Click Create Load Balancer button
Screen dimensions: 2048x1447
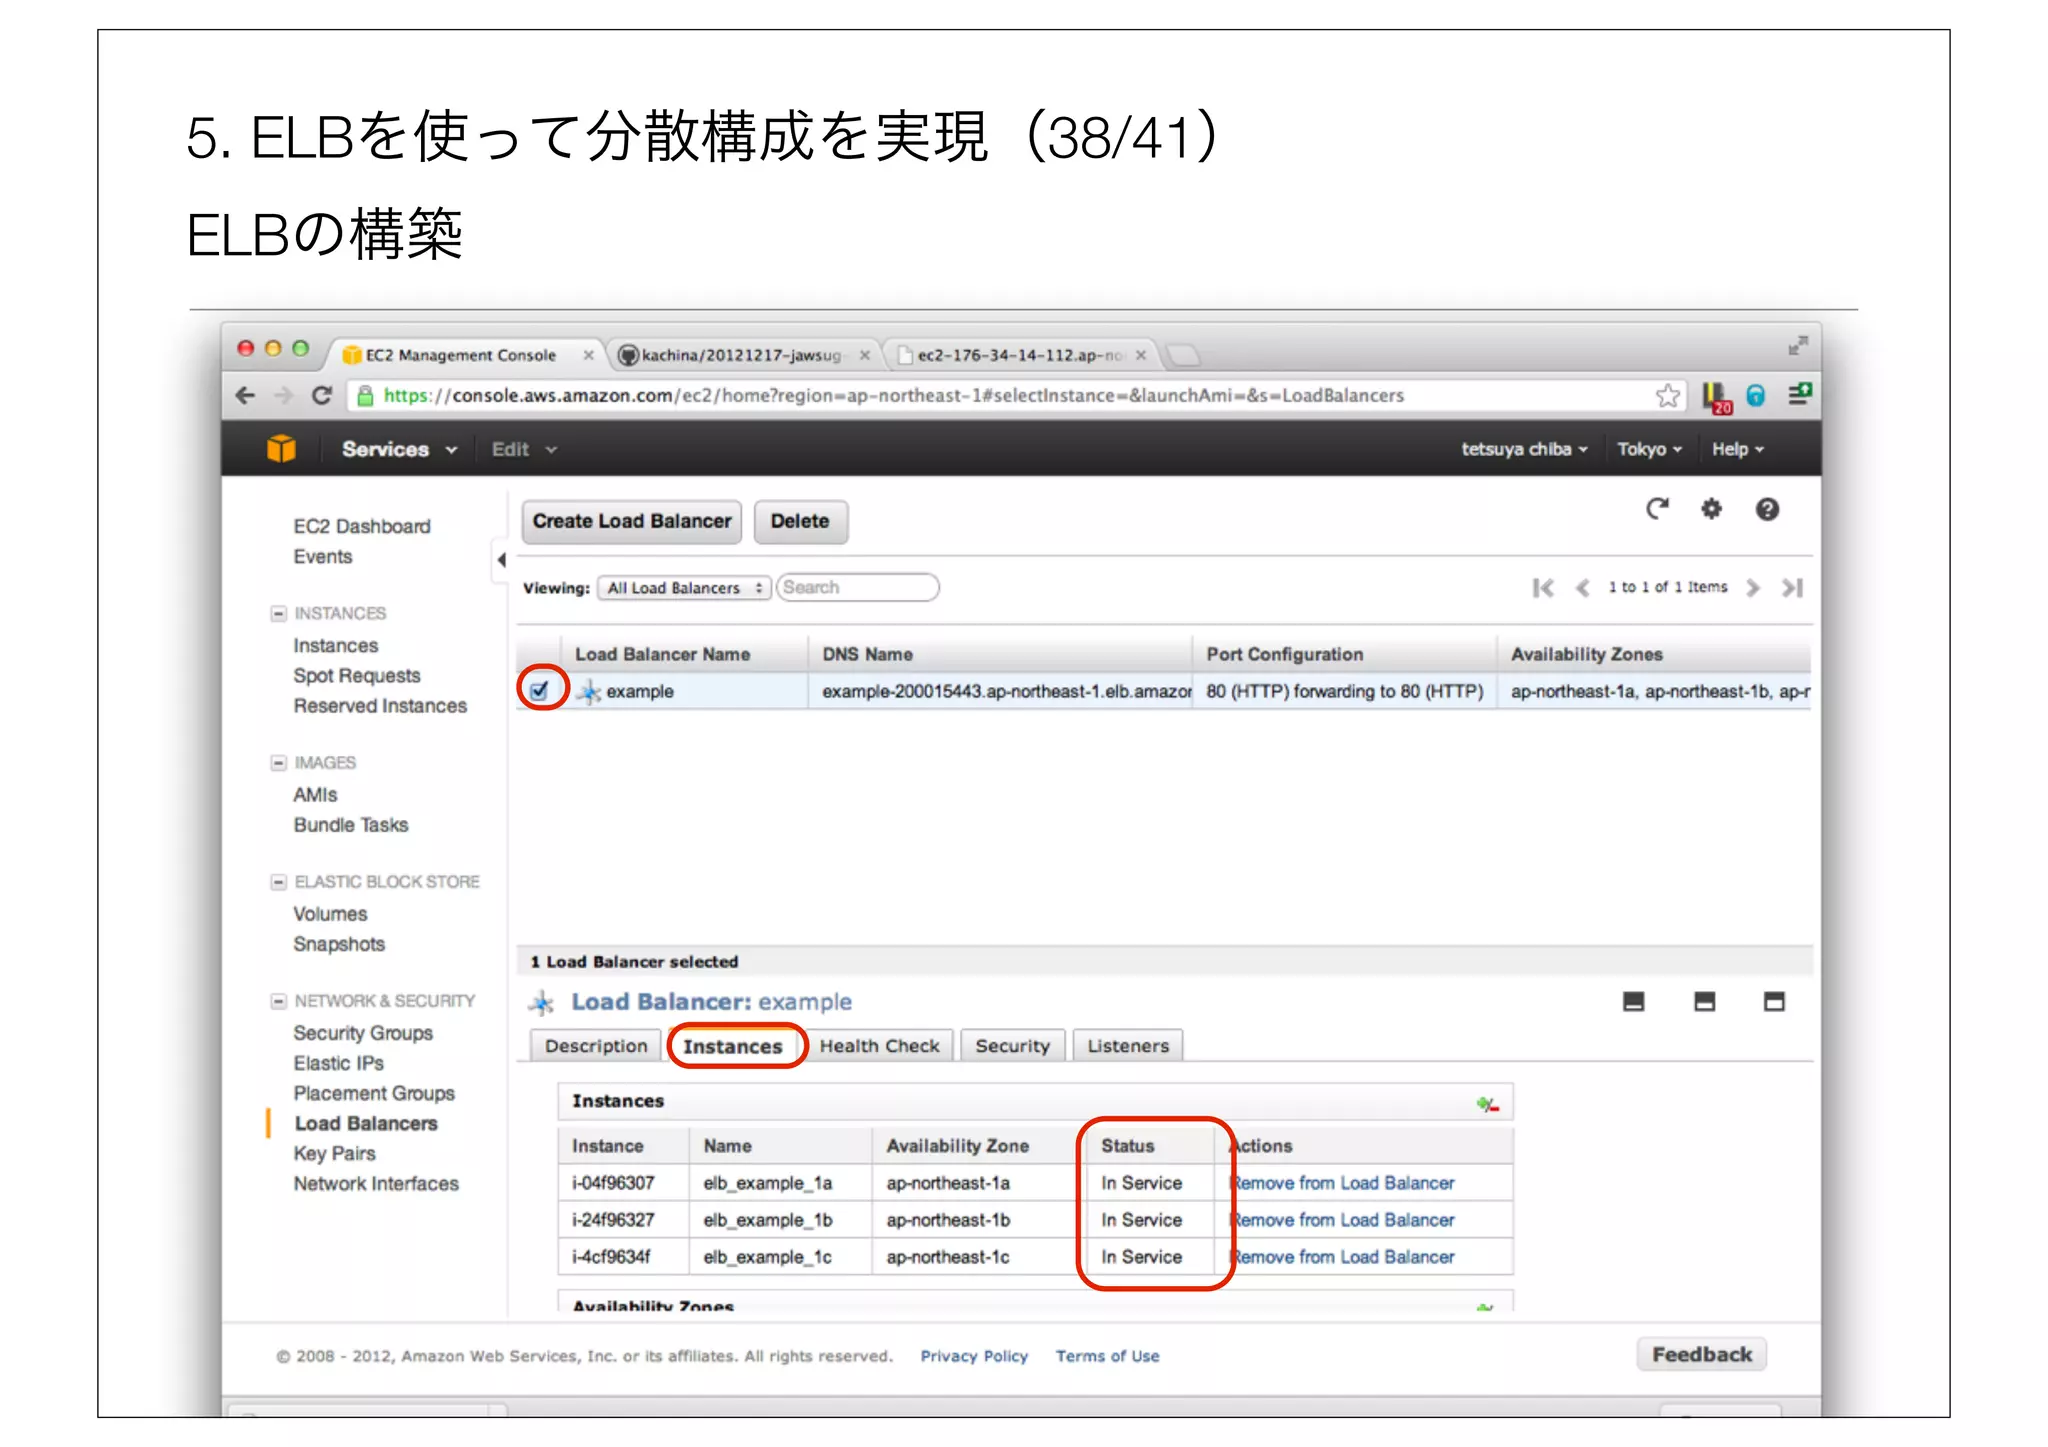pos(632,521)
